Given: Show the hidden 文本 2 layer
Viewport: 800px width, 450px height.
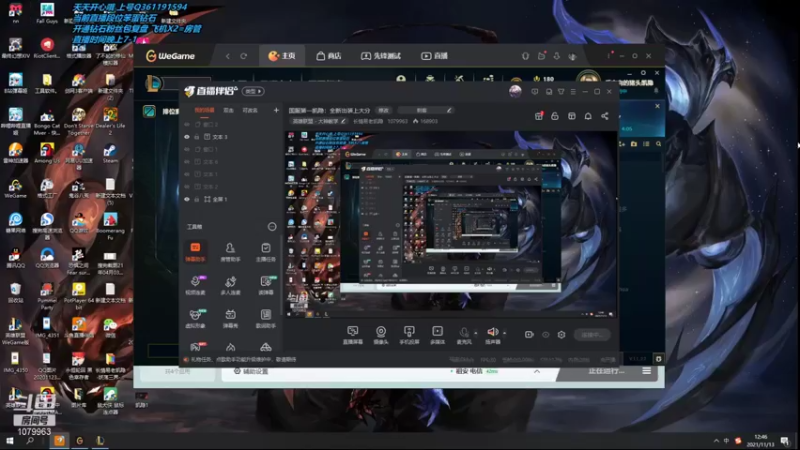Looking at the screenshot, I should [x=187, y=187].
